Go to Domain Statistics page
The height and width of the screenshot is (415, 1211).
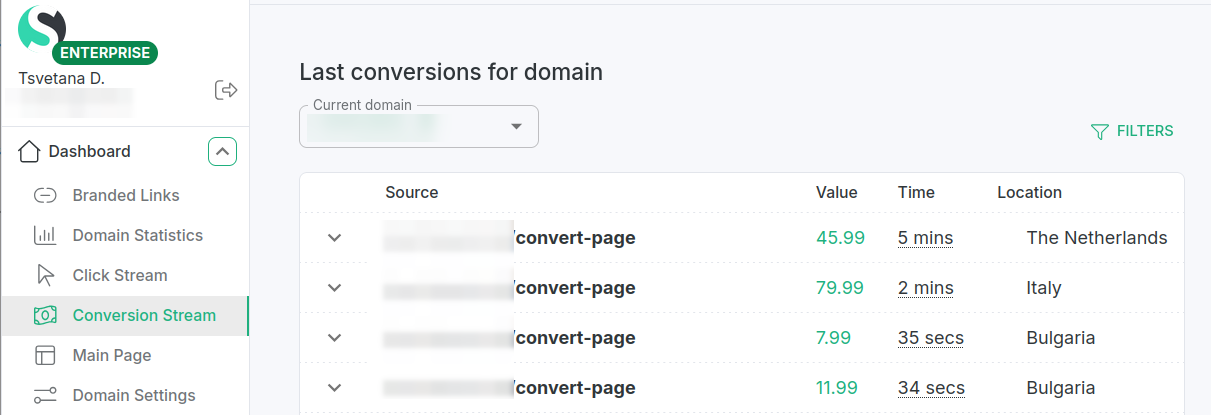(x=137, y=236)
